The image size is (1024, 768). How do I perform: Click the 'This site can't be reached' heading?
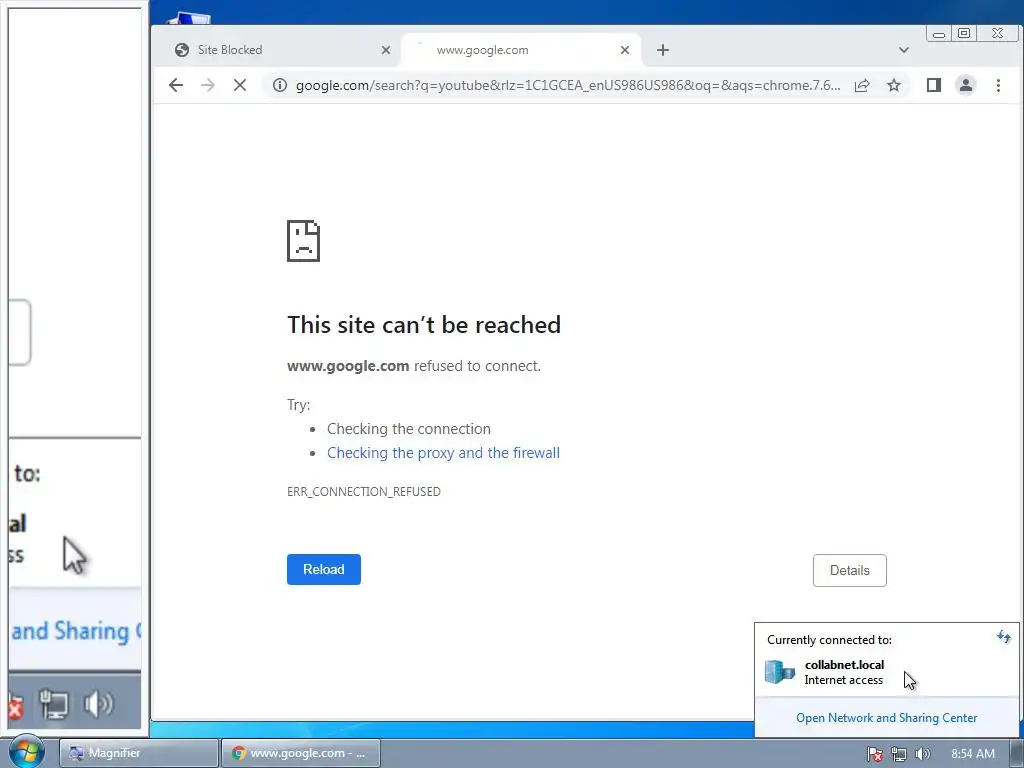pyautogui.click(x=424, y=325)
